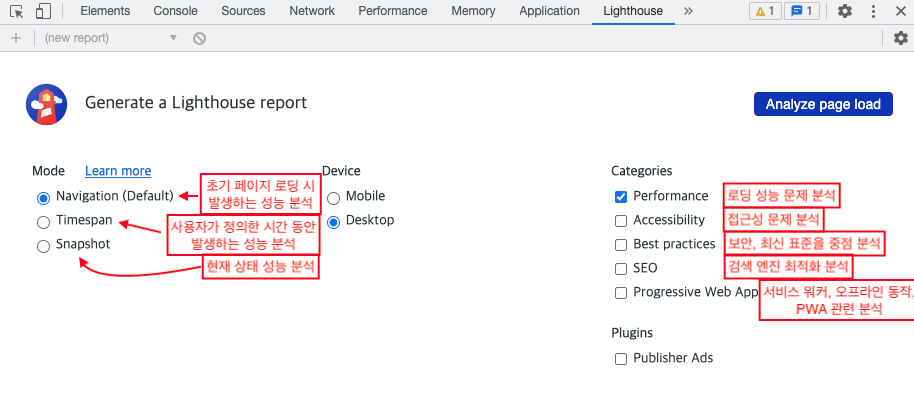Viewport: 914px width, 420px height.
Task: Uncheck the Performance category
Action: 621,197
